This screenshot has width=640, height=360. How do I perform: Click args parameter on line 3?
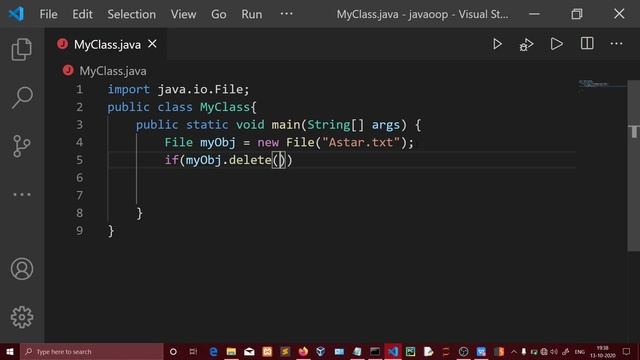click(x=385, y=125)
